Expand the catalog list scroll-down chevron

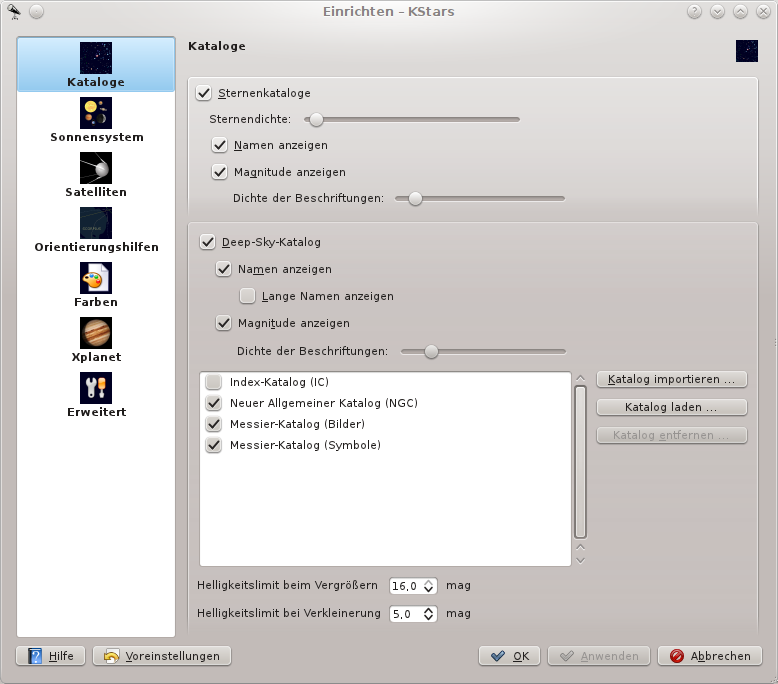[580, 559]
